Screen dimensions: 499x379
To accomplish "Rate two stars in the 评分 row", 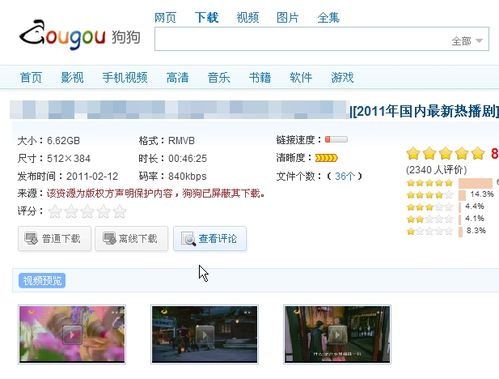I will [x=71, y=211].
